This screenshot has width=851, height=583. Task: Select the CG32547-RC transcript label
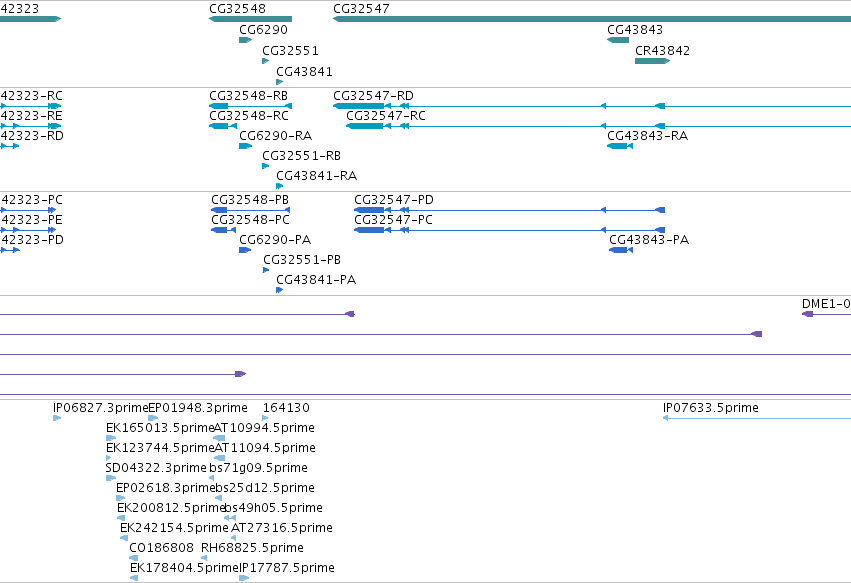386,116
